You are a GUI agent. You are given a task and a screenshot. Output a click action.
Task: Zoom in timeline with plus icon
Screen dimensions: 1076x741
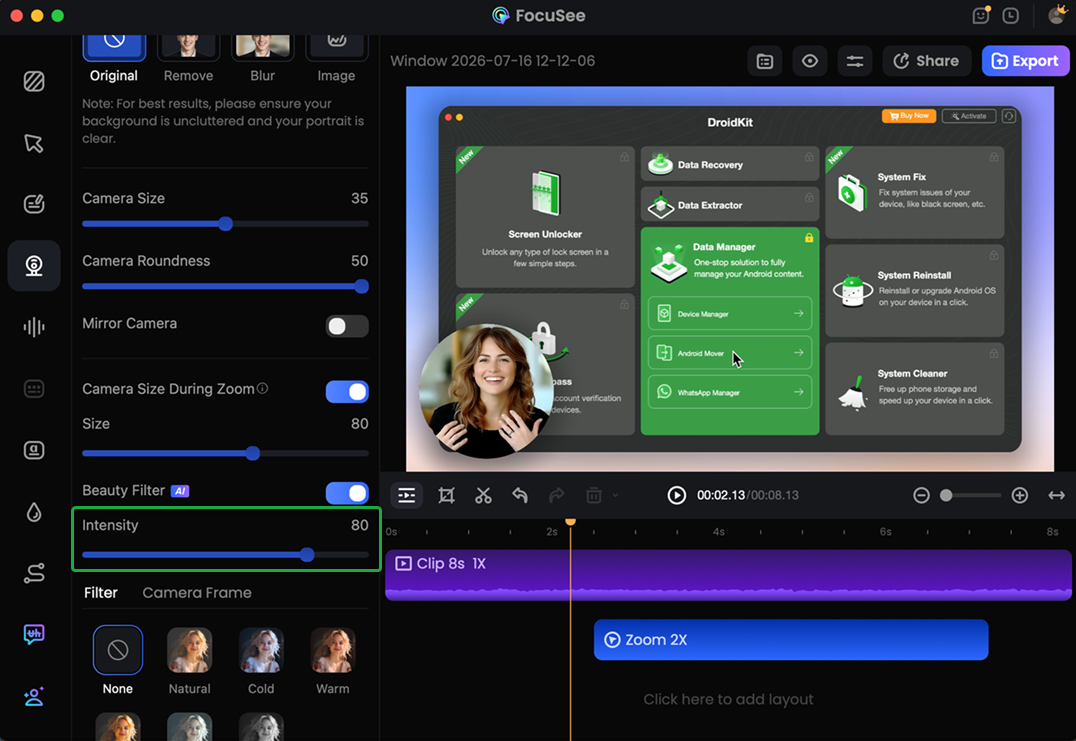click(x=1020, y=495)
